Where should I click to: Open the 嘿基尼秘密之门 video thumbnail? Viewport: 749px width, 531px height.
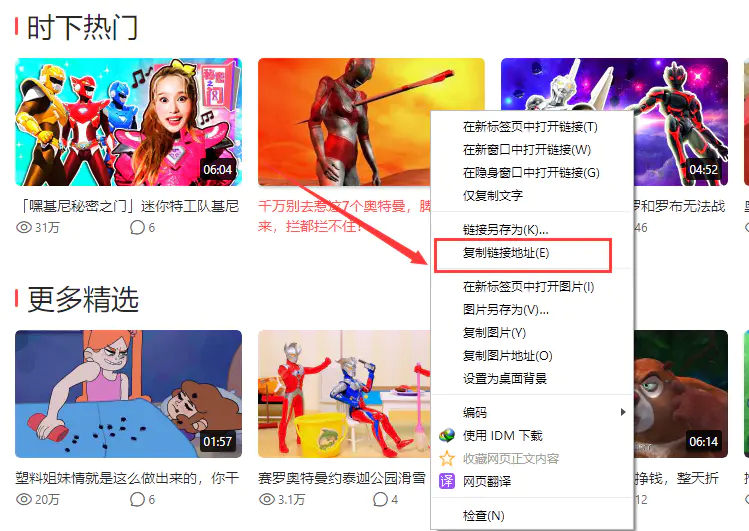pos(128,122)
